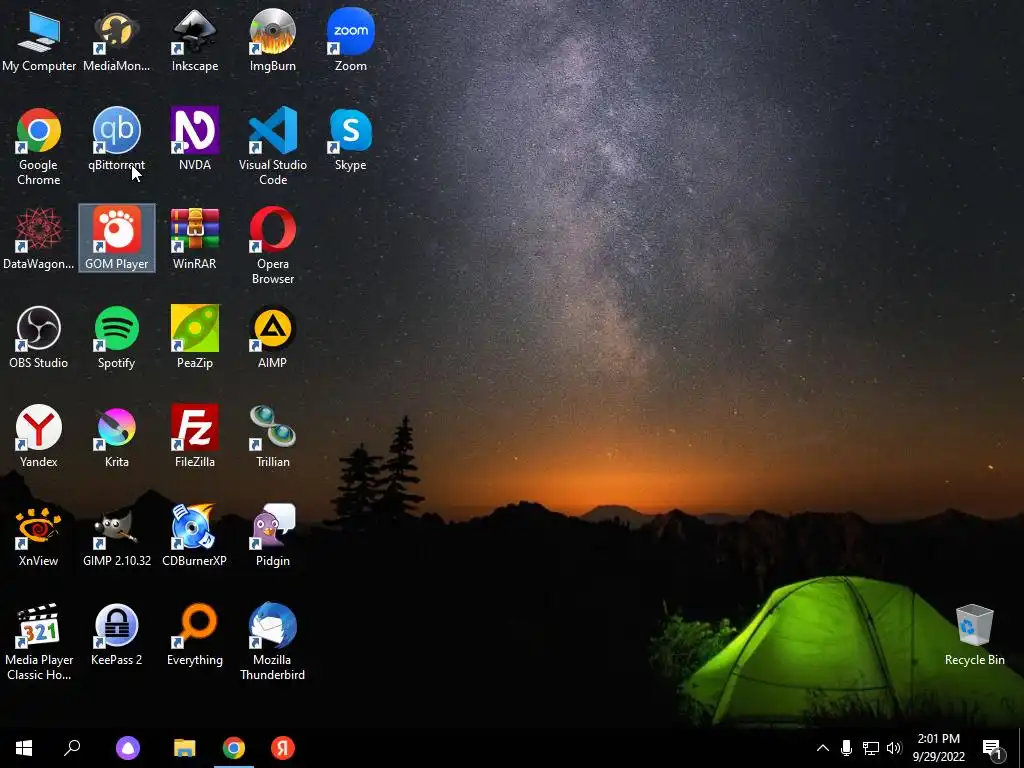Viewport: 1024px width, 768px height.
Task: Select Opera Browser shortcut
Action: [272, 246]
